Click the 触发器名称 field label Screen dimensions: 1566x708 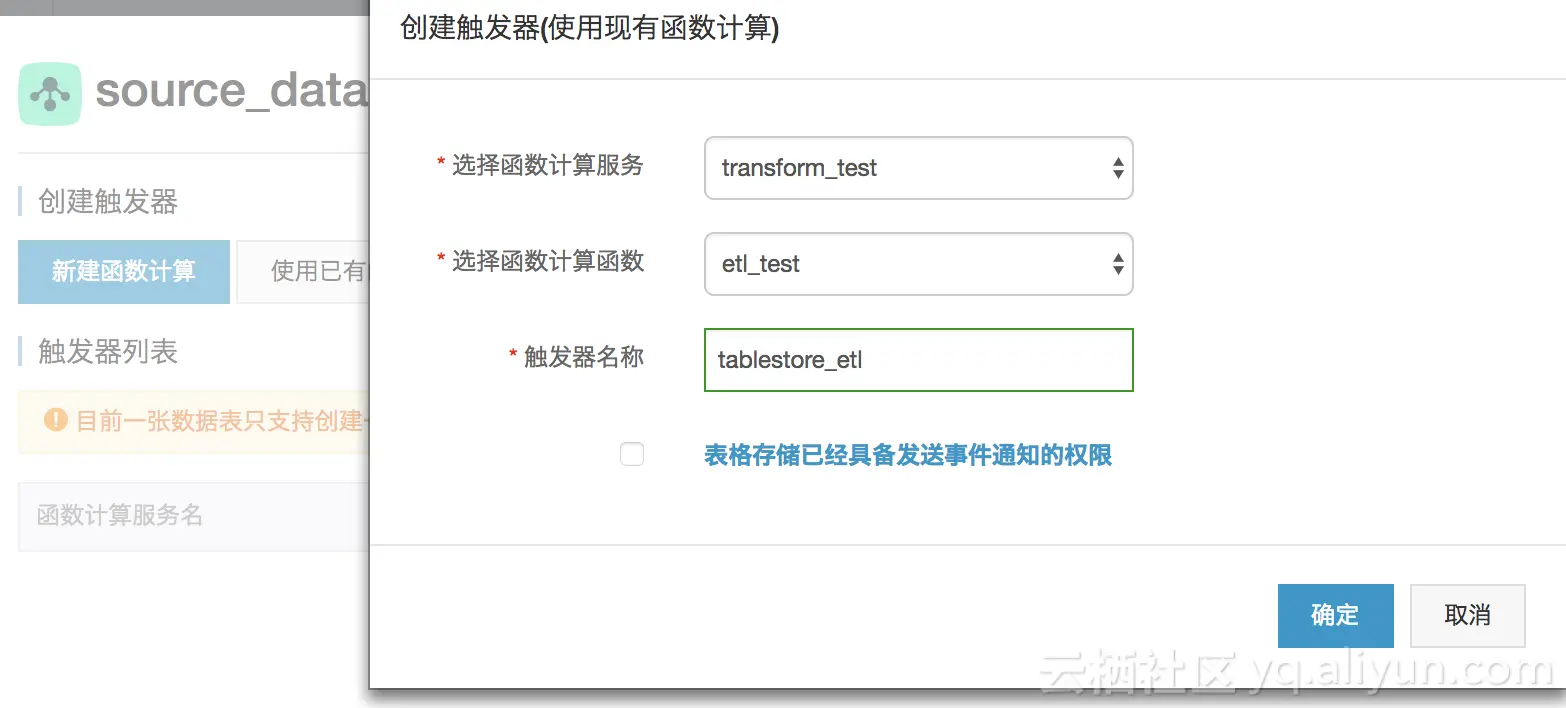tap(583, 357)
